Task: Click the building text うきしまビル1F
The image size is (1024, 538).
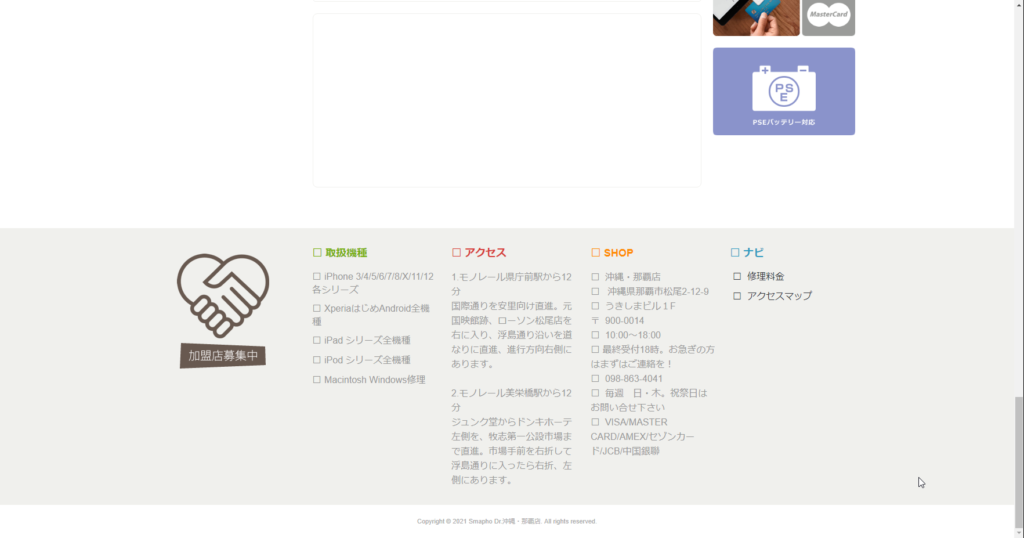Action: point(640,306)
